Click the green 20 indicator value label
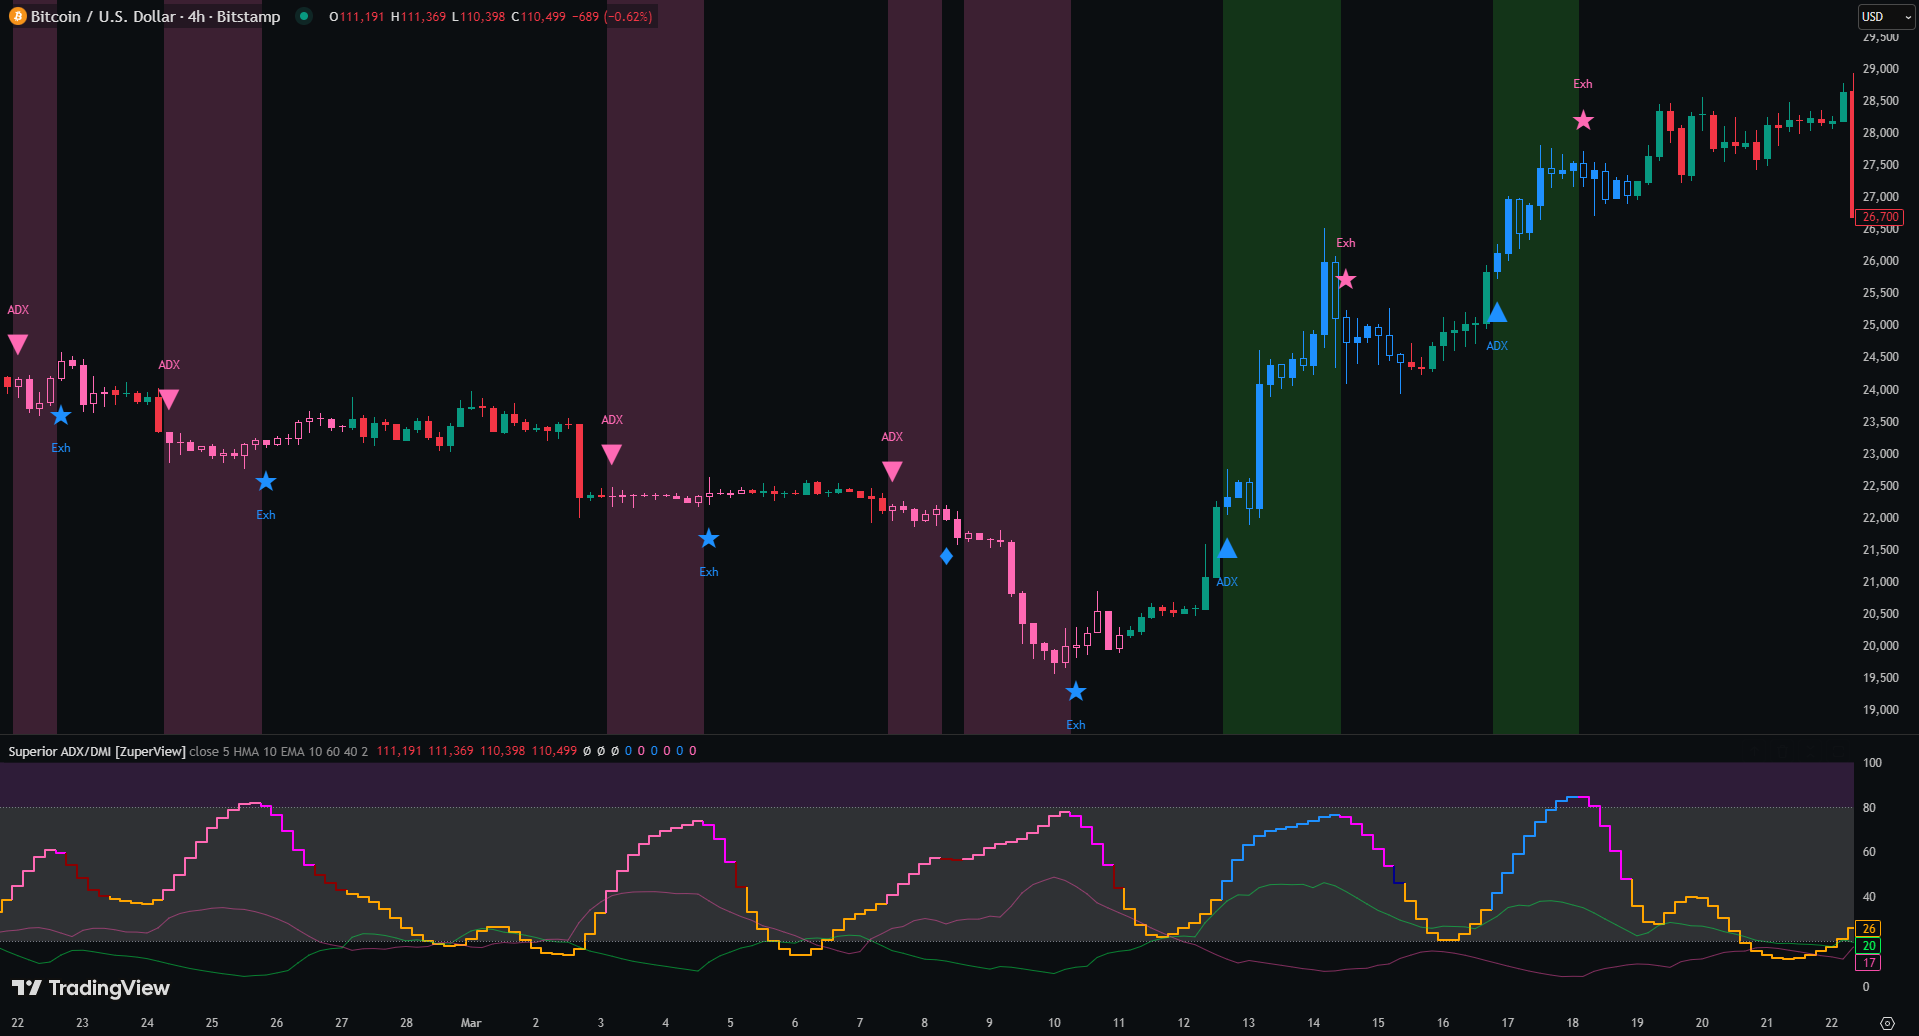Image resolution: width=1919 pixels, height=1036 pixels. pos(1868,946)
